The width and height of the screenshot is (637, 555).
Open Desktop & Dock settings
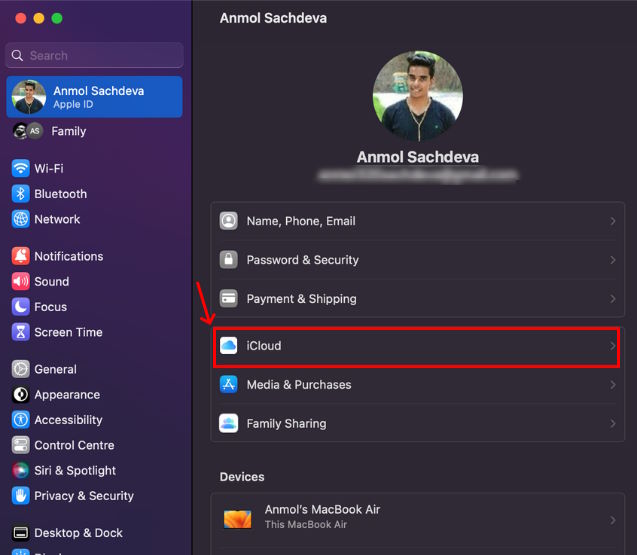tap(94, 533)
